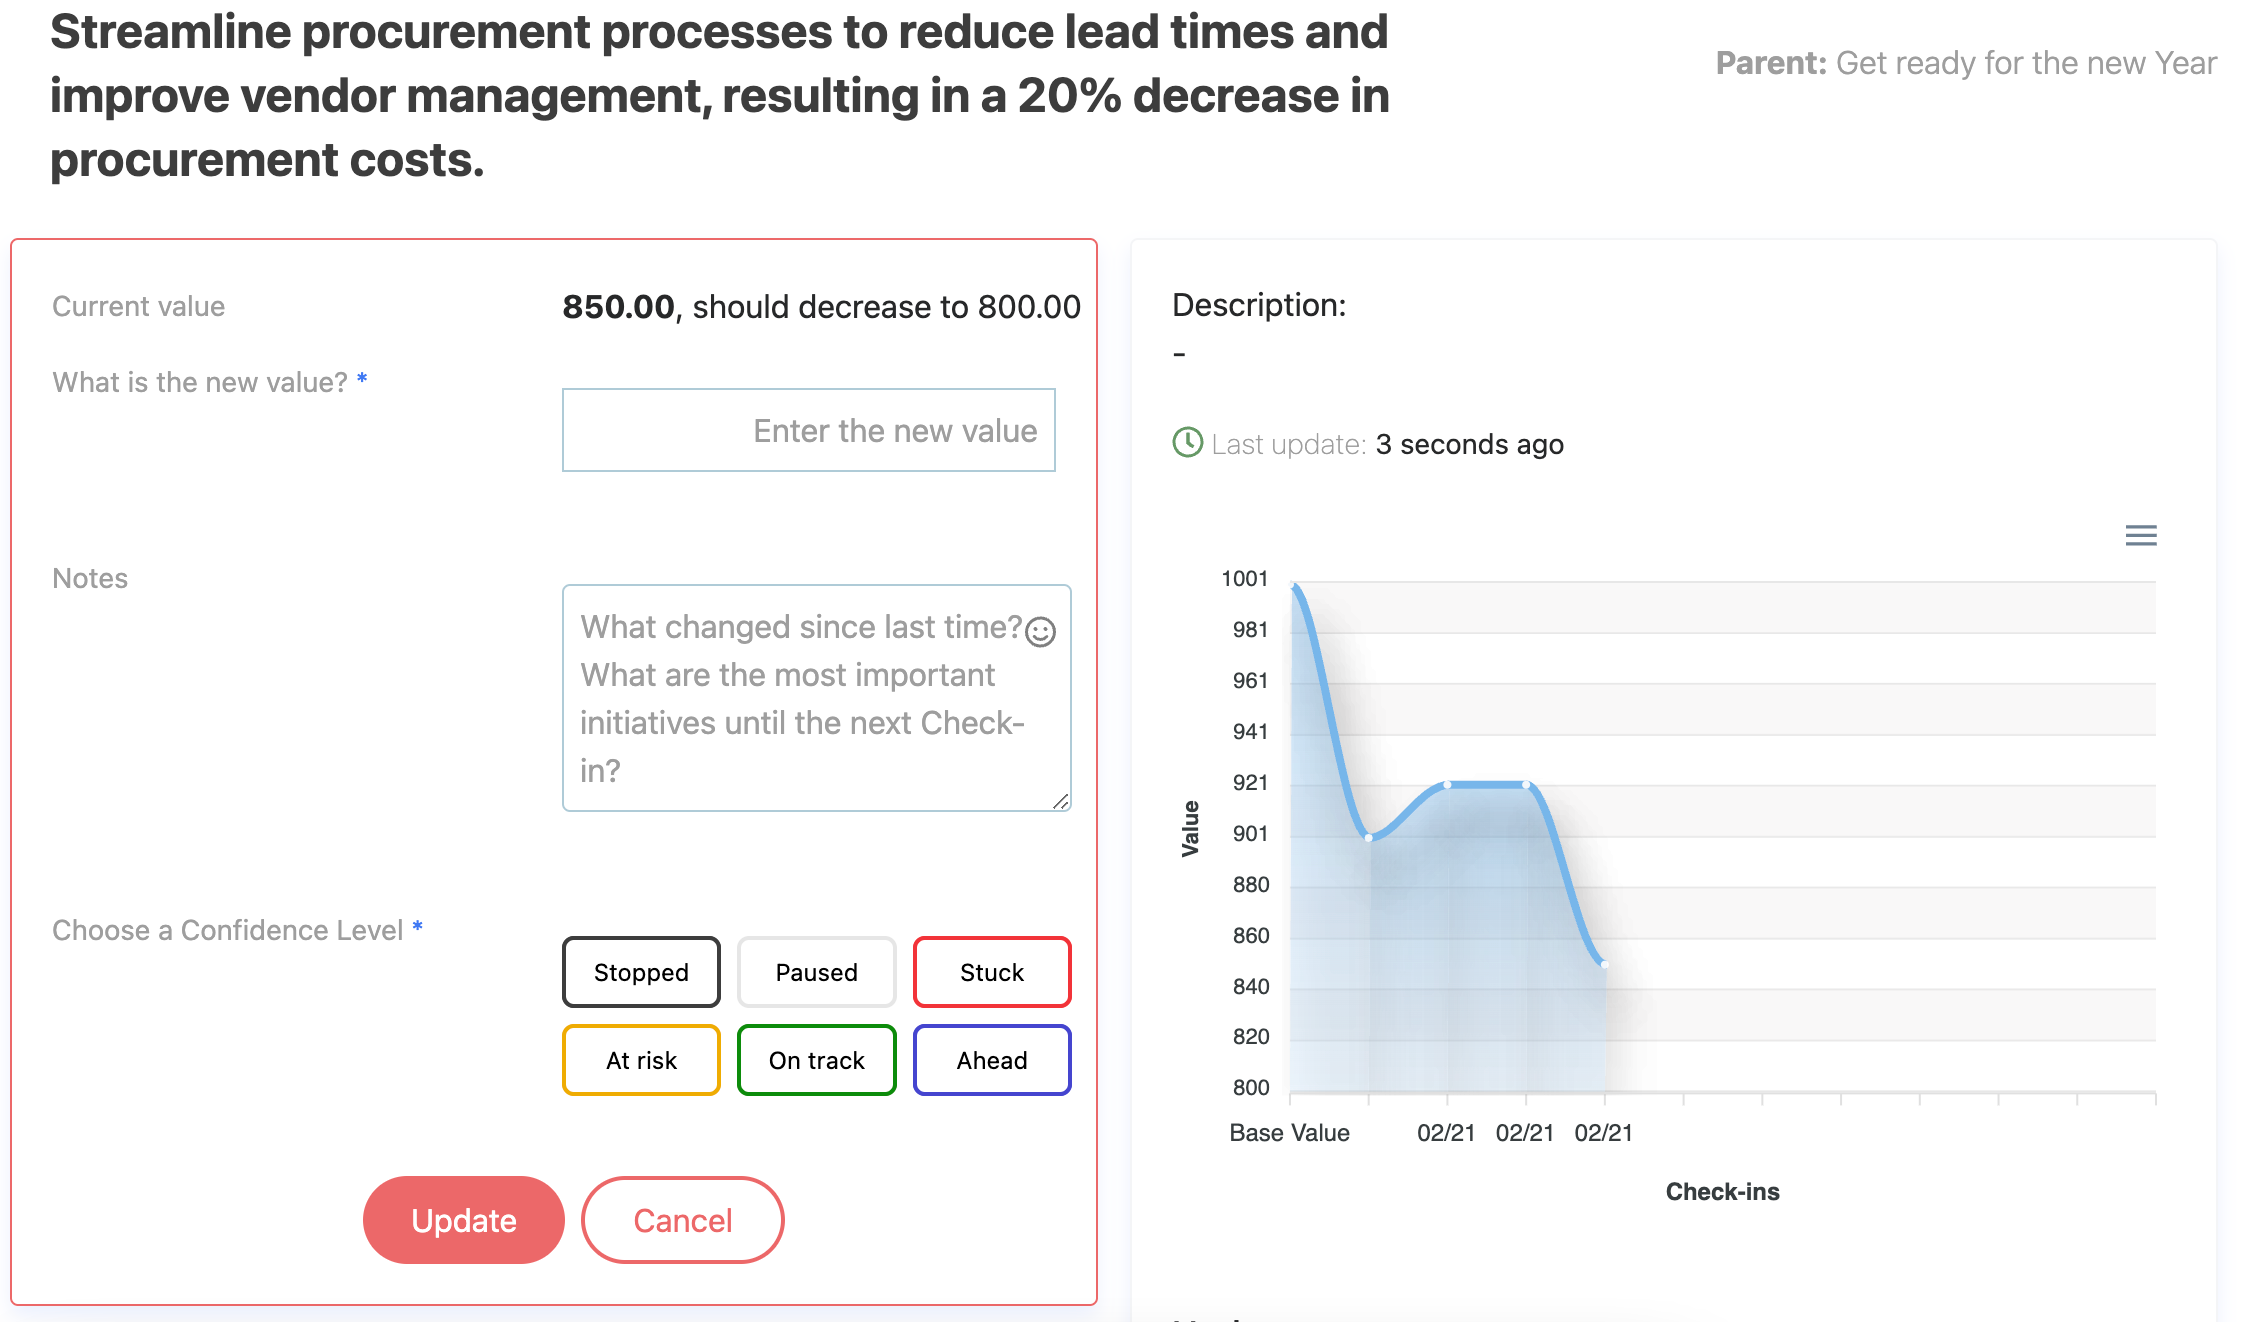Screen dimensions: 2246x1322
Task: Click the emoji picker smiley icon
Action: tap(1040, 632)
